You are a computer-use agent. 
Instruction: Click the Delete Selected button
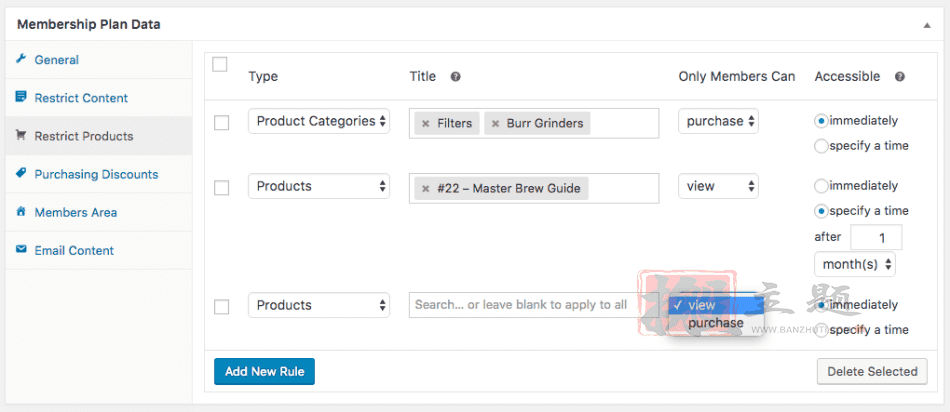point(872,371)
